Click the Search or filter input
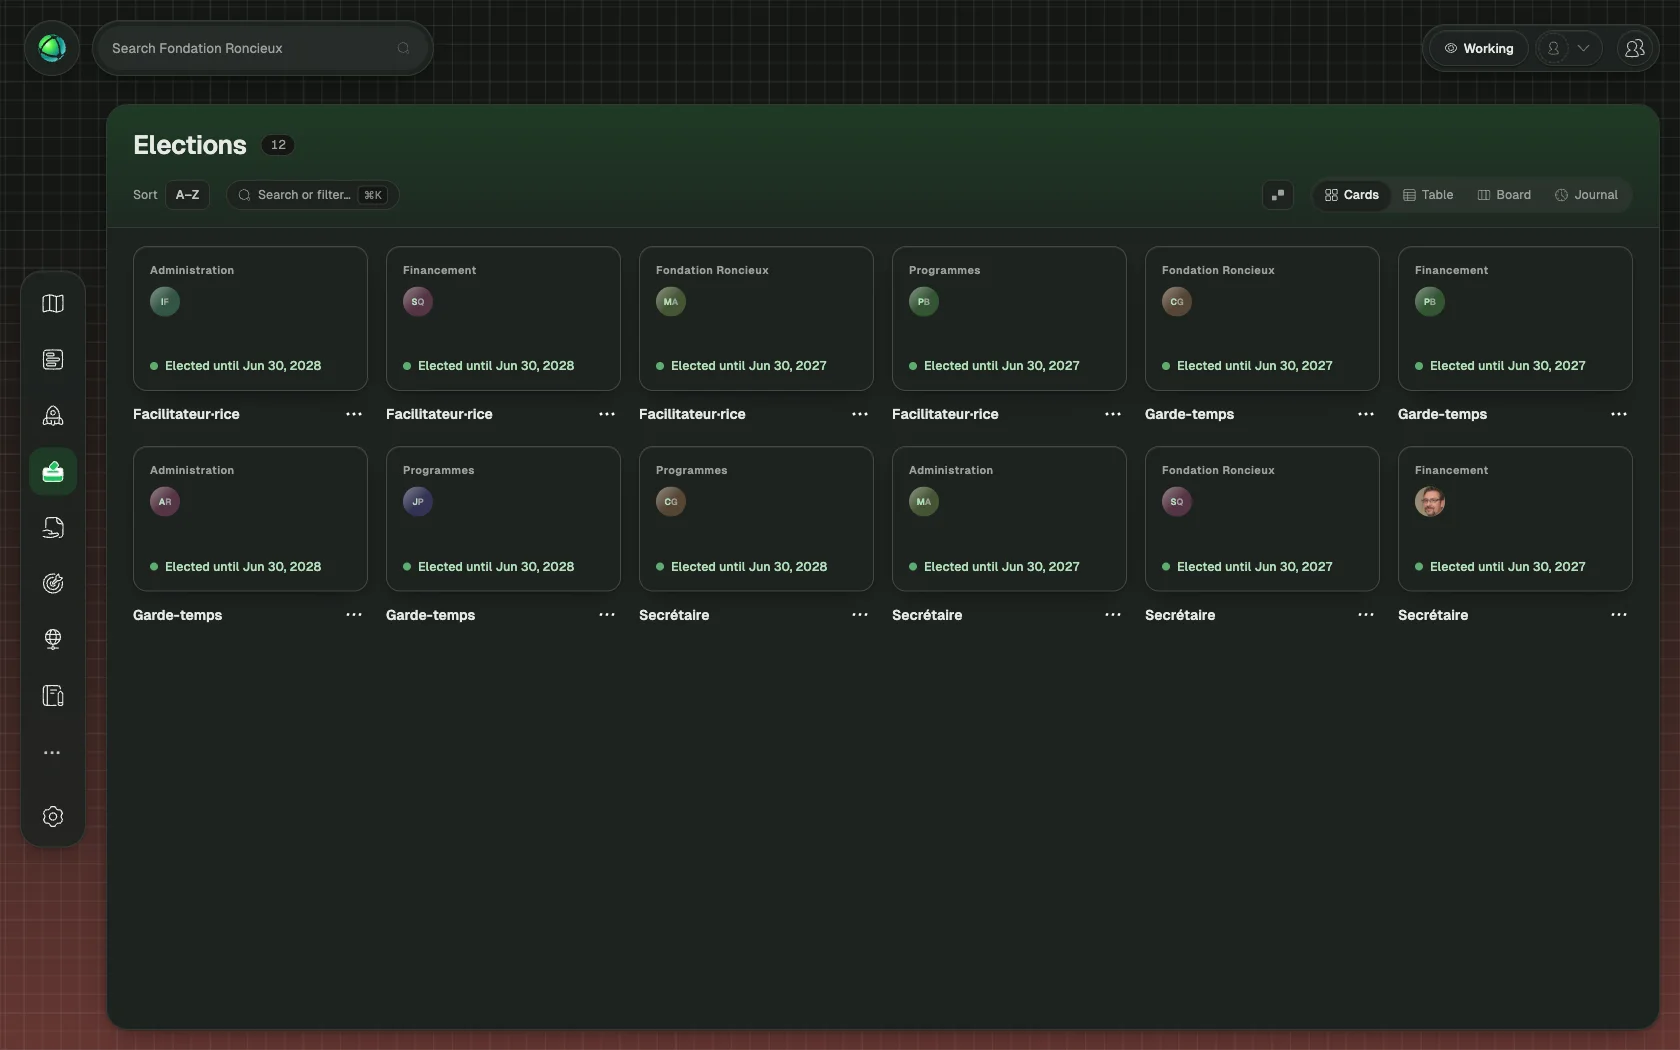The image size is (1680, 1050). pyautogui.click(x=312, y=195)
